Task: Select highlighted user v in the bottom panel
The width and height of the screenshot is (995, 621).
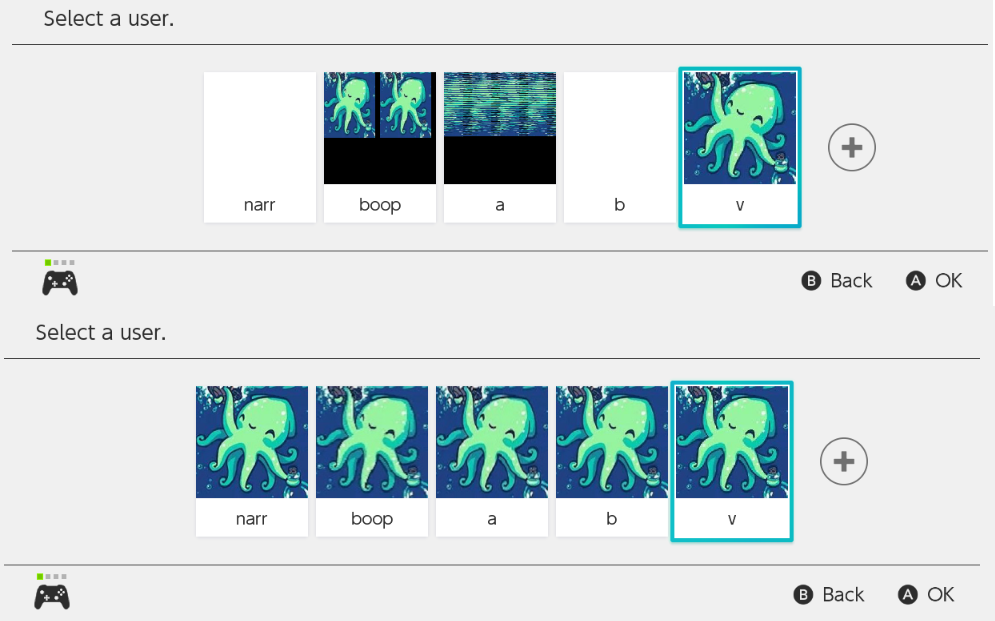Action: click(732, 461)
